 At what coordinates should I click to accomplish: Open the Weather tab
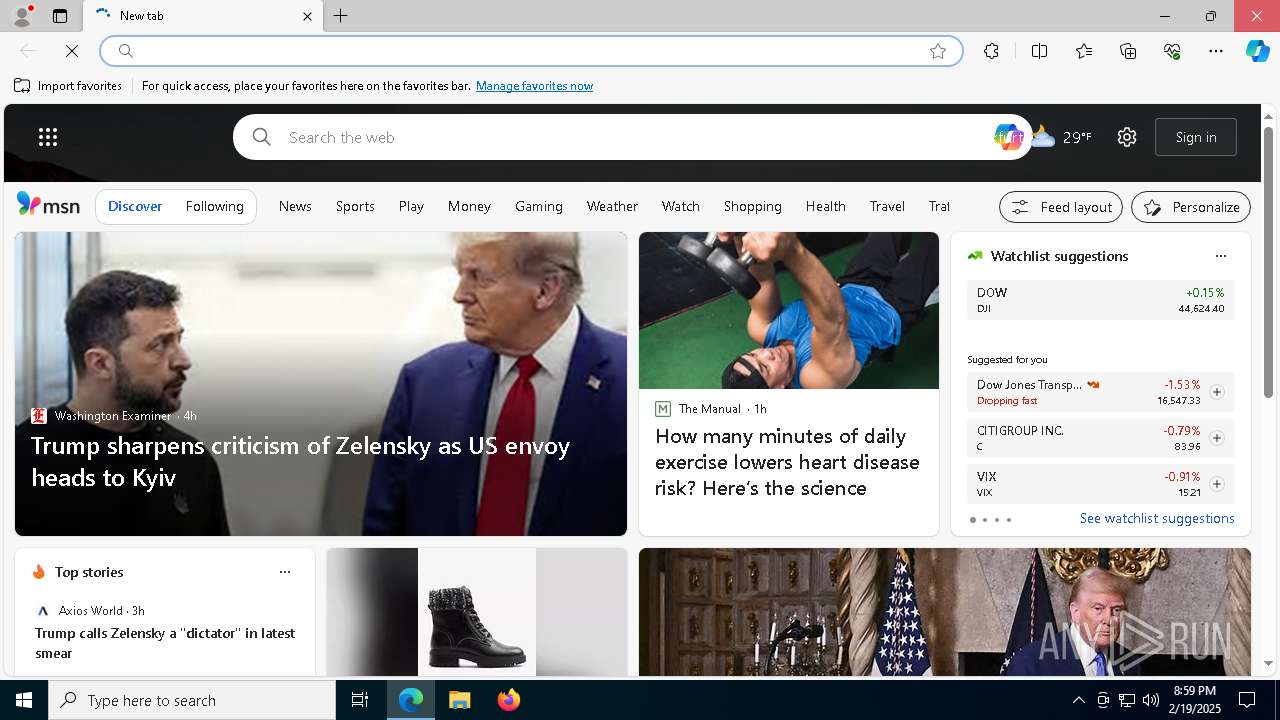pos(612,206)
